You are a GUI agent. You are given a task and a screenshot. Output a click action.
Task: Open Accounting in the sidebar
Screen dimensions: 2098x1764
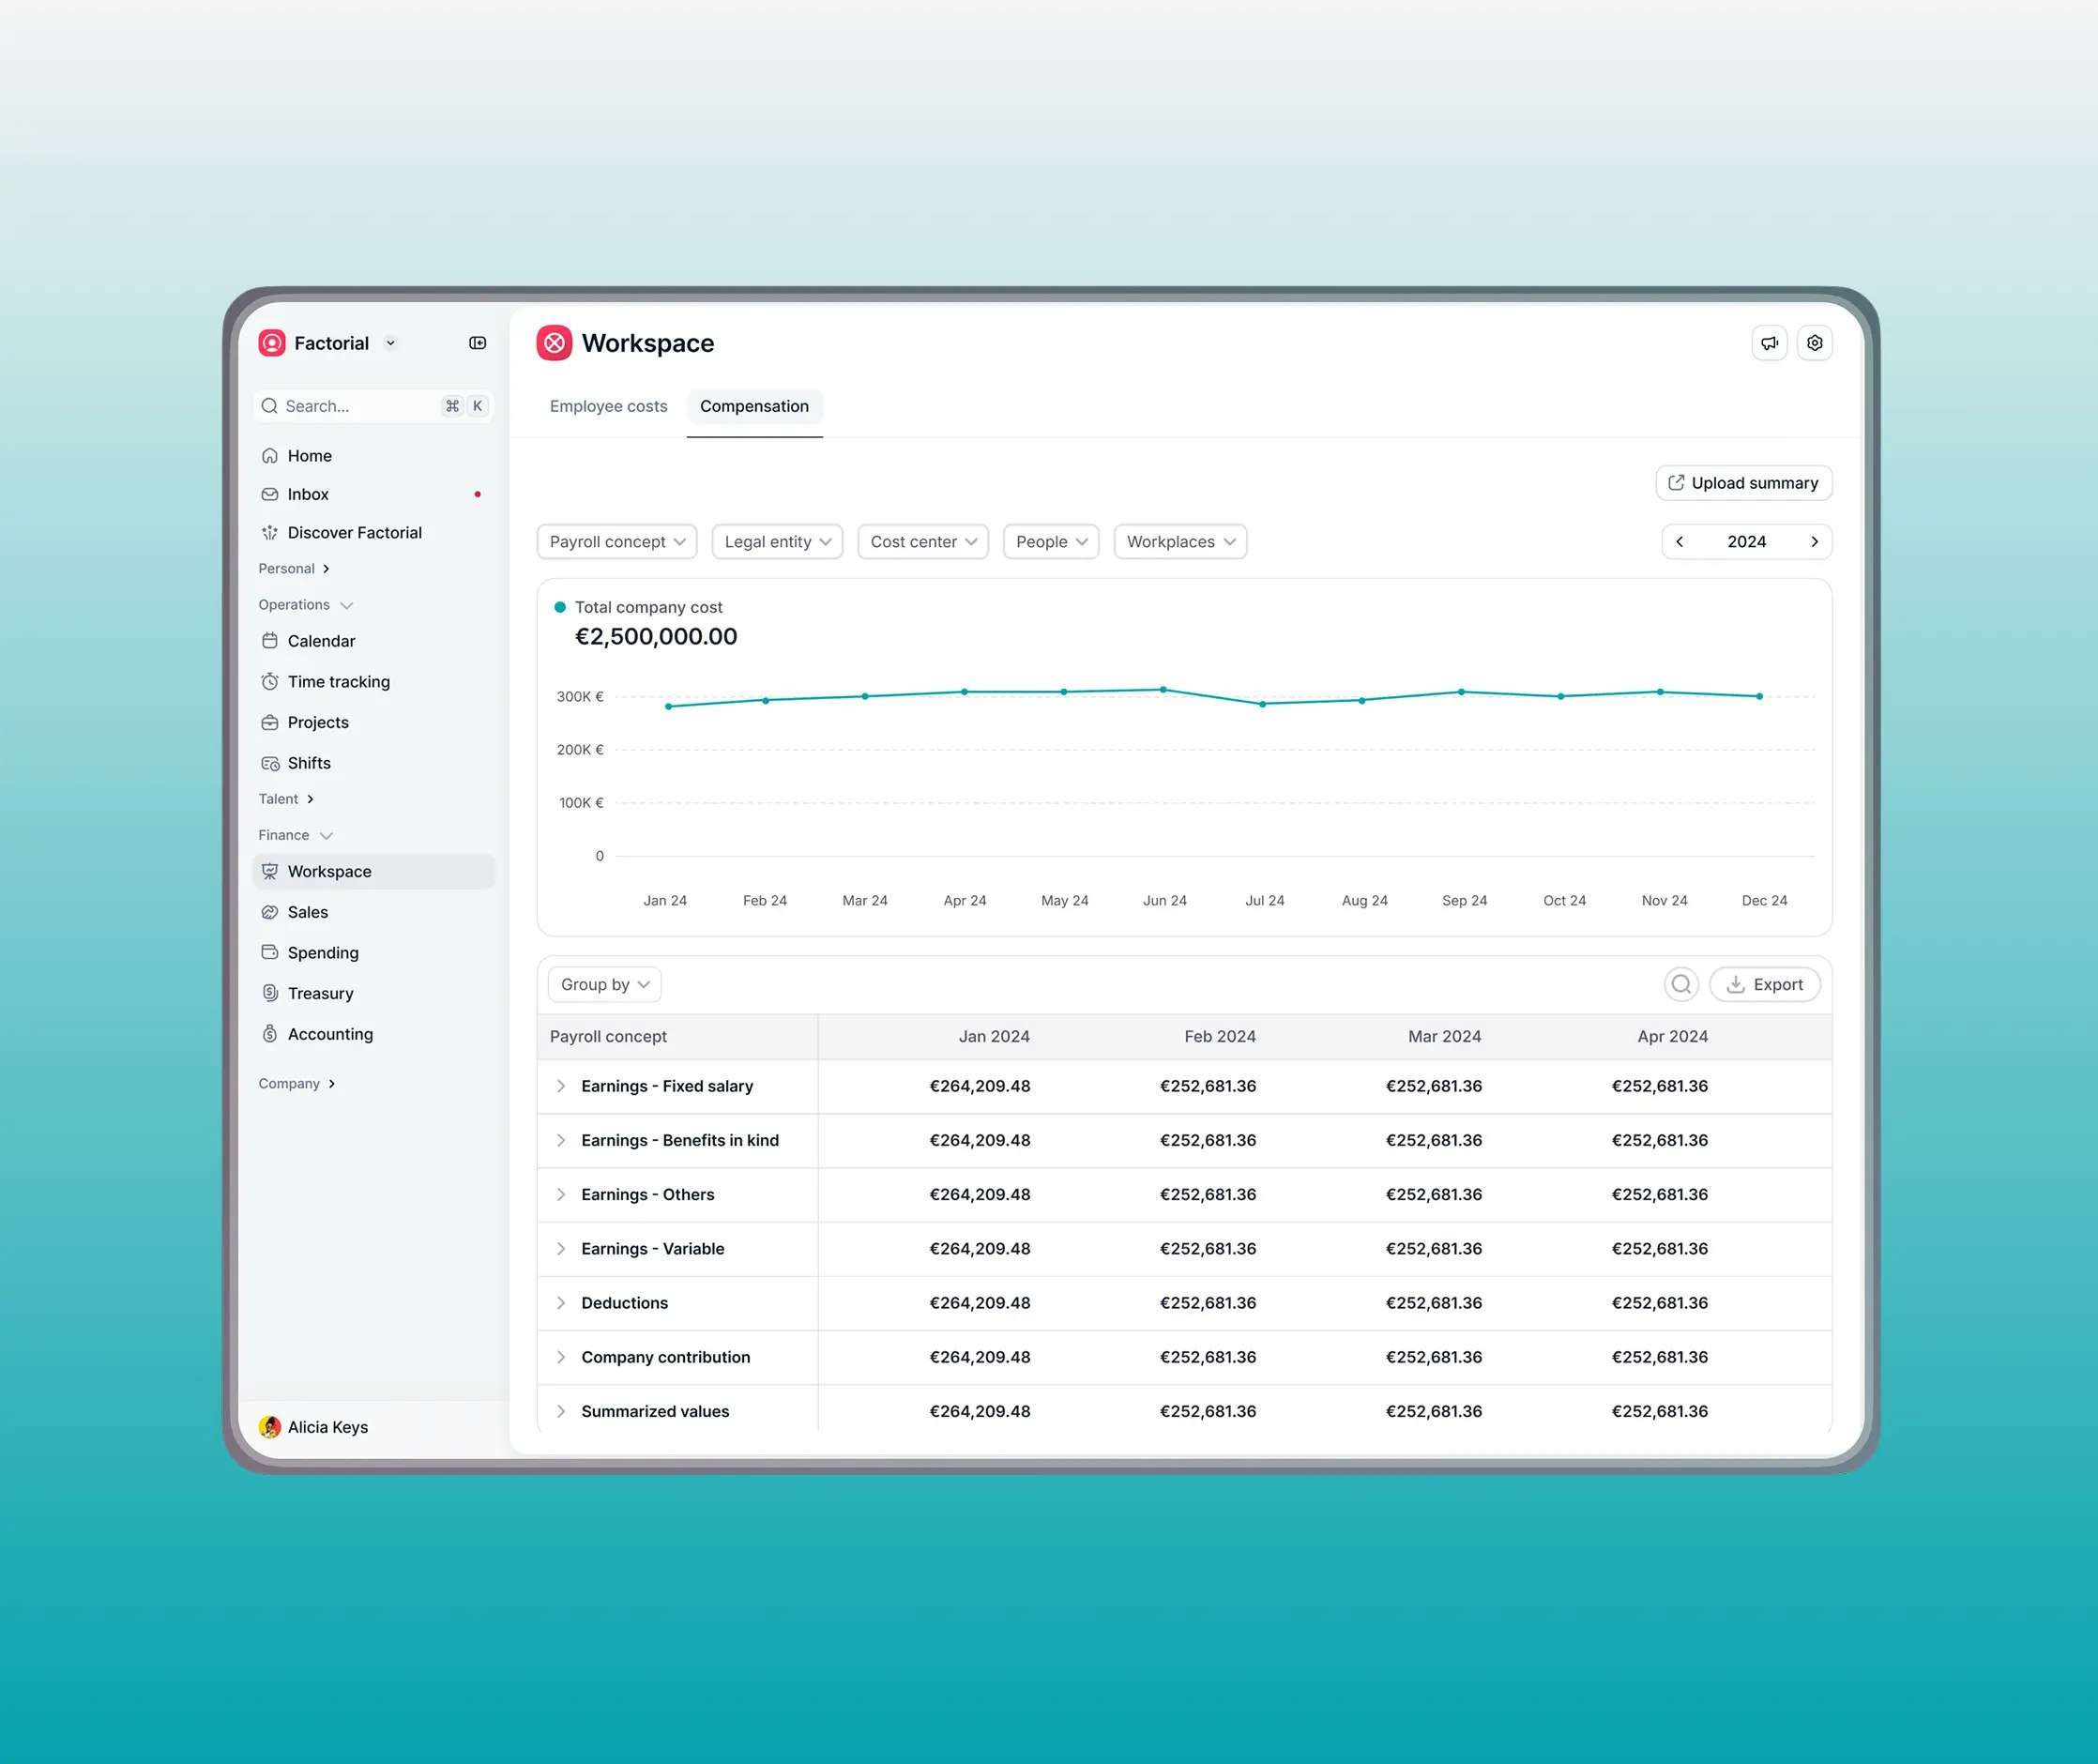(330, 1034)
